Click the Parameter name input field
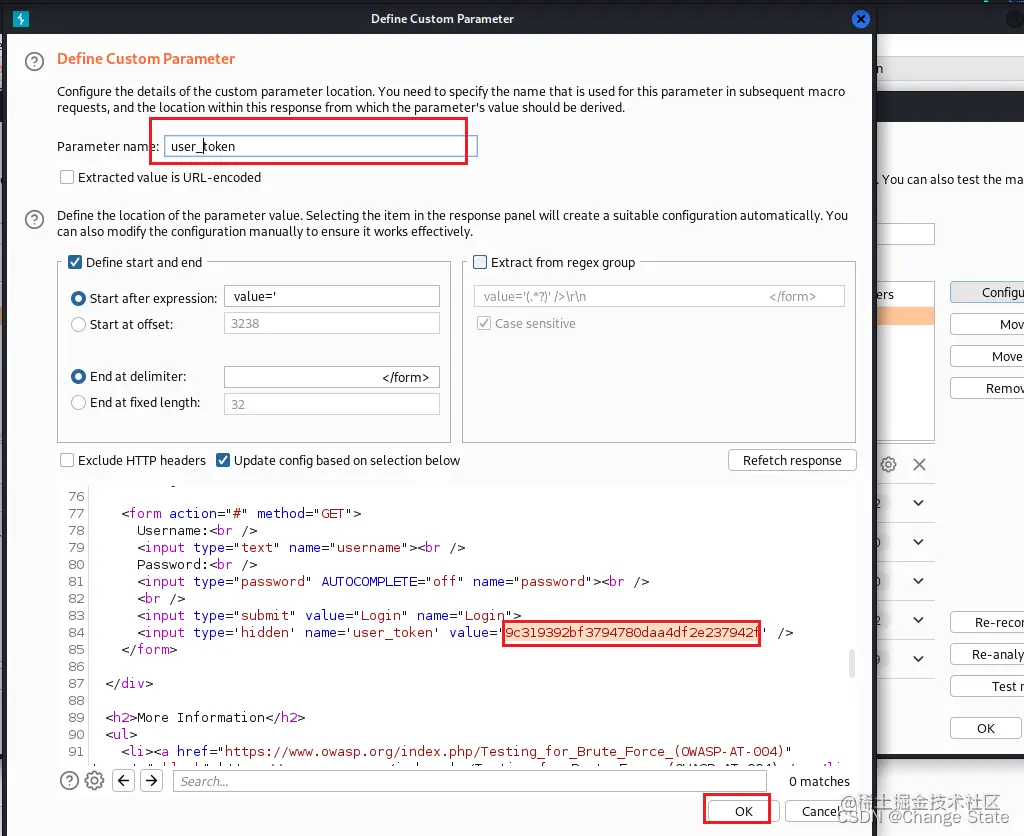The image size is (1024, 836). (x=321, y=146)
